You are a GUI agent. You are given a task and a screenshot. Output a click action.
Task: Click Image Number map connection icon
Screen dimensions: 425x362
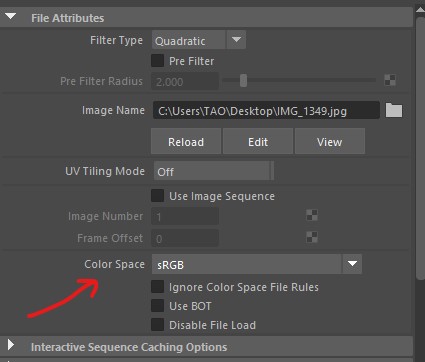(x=312, y=215)
